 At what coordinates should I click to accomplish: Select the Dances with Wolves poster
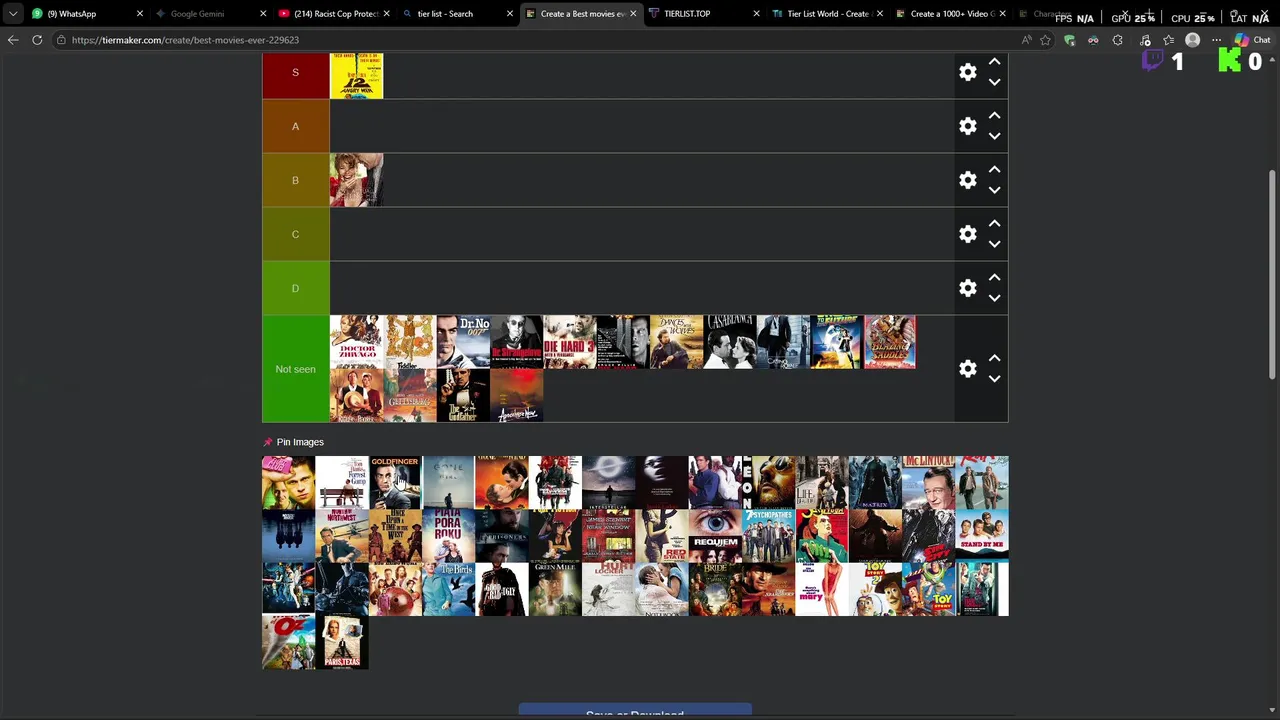[676, 342]
